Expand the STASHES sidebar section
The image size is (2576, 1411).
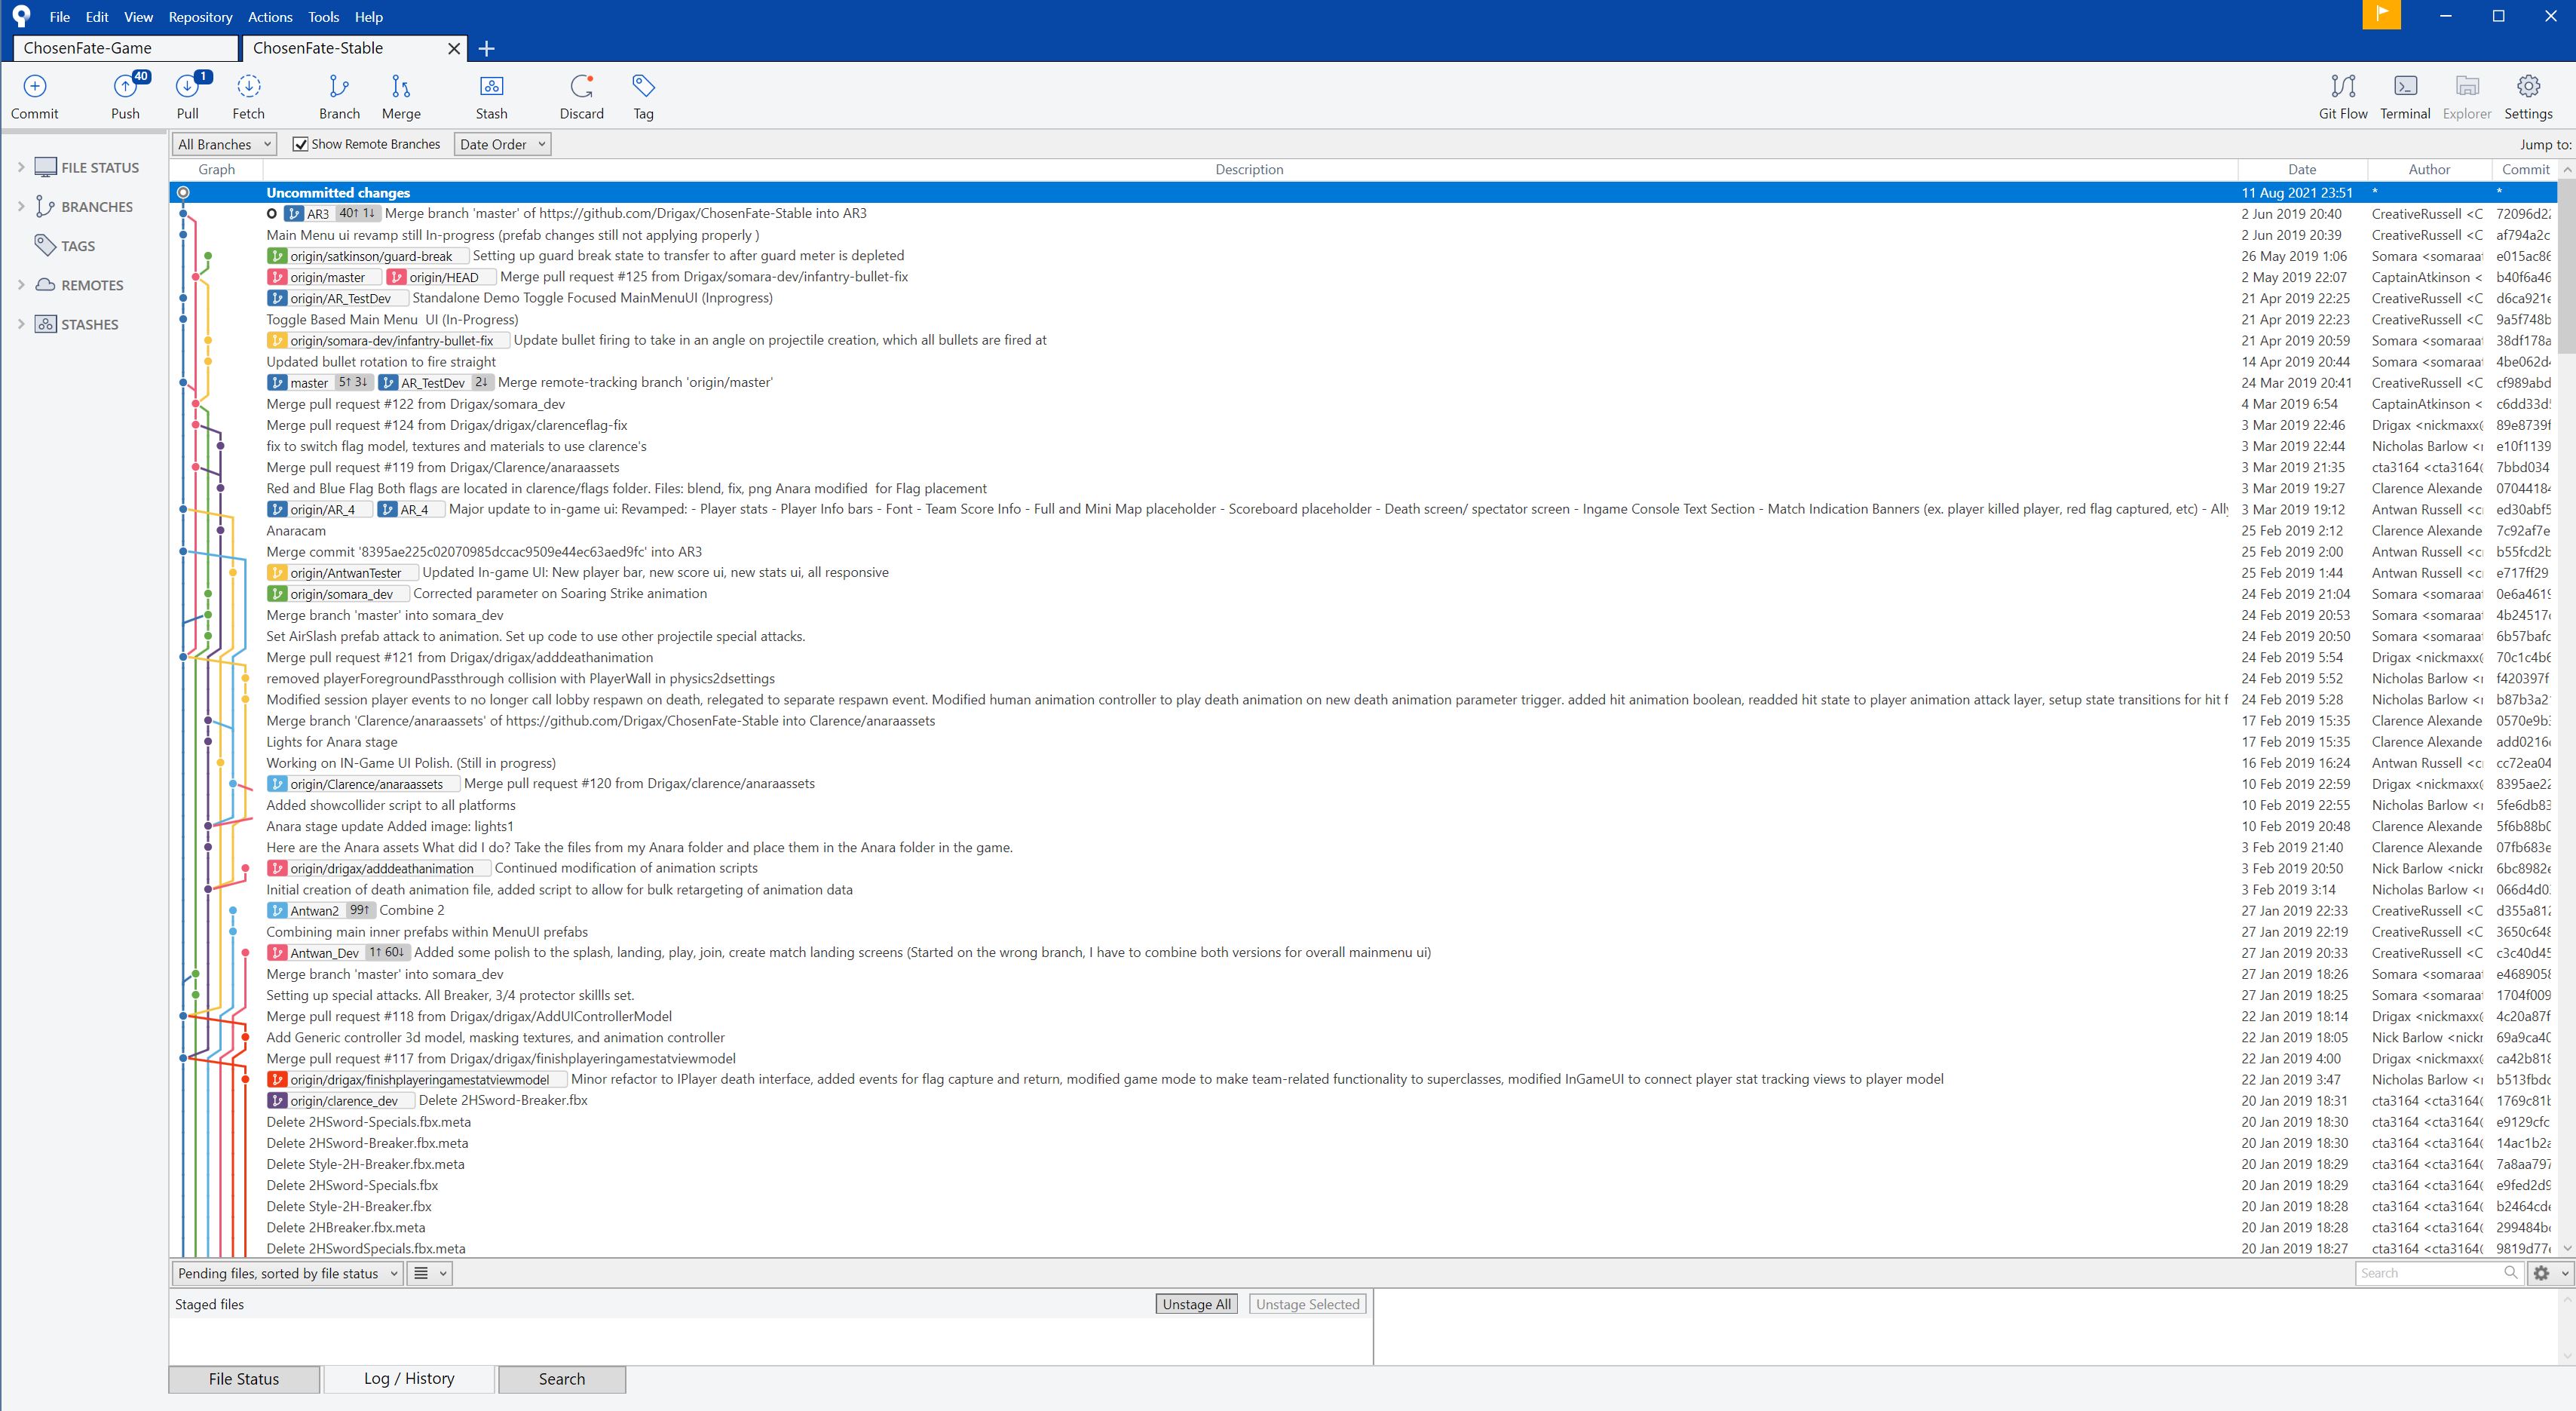tap(21, 324)
